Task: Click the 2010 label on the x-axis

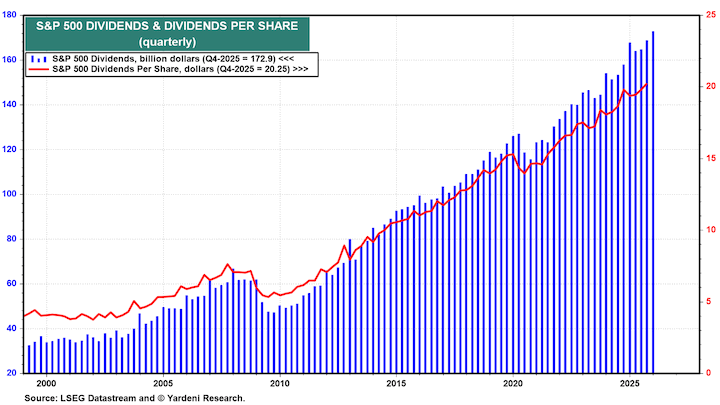Action: pyautogui.click(x=280, y=384)
